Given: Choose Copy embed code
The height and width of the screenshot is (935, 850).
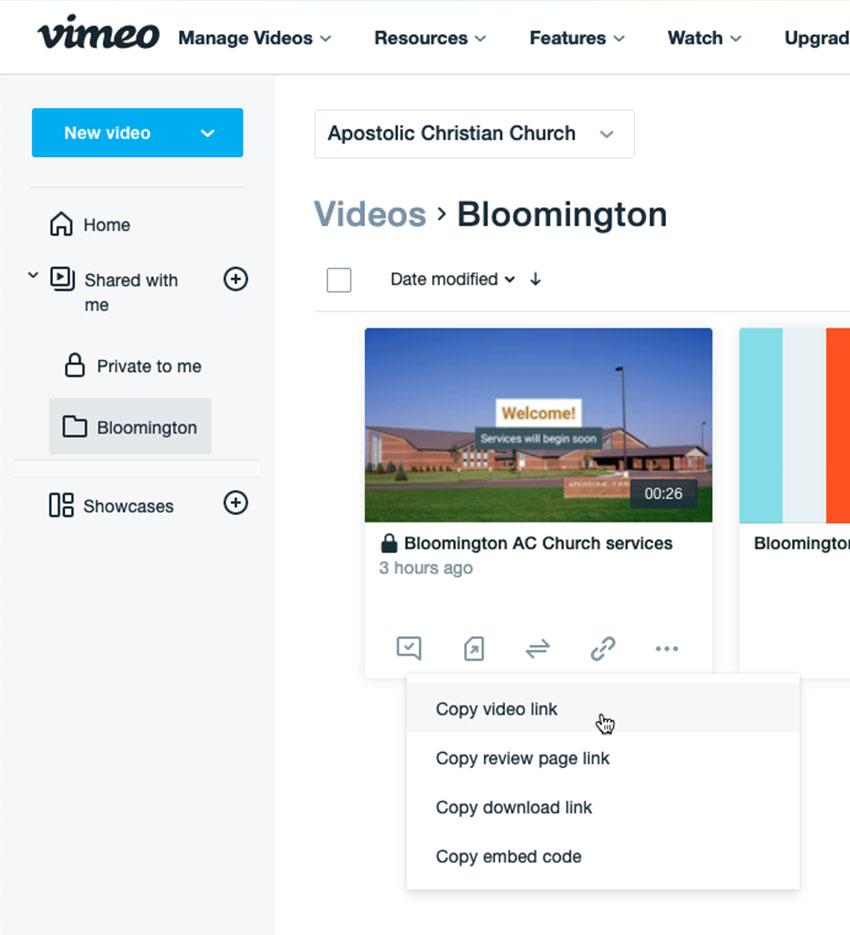Looking at the screenshot, I should [602, 856].
